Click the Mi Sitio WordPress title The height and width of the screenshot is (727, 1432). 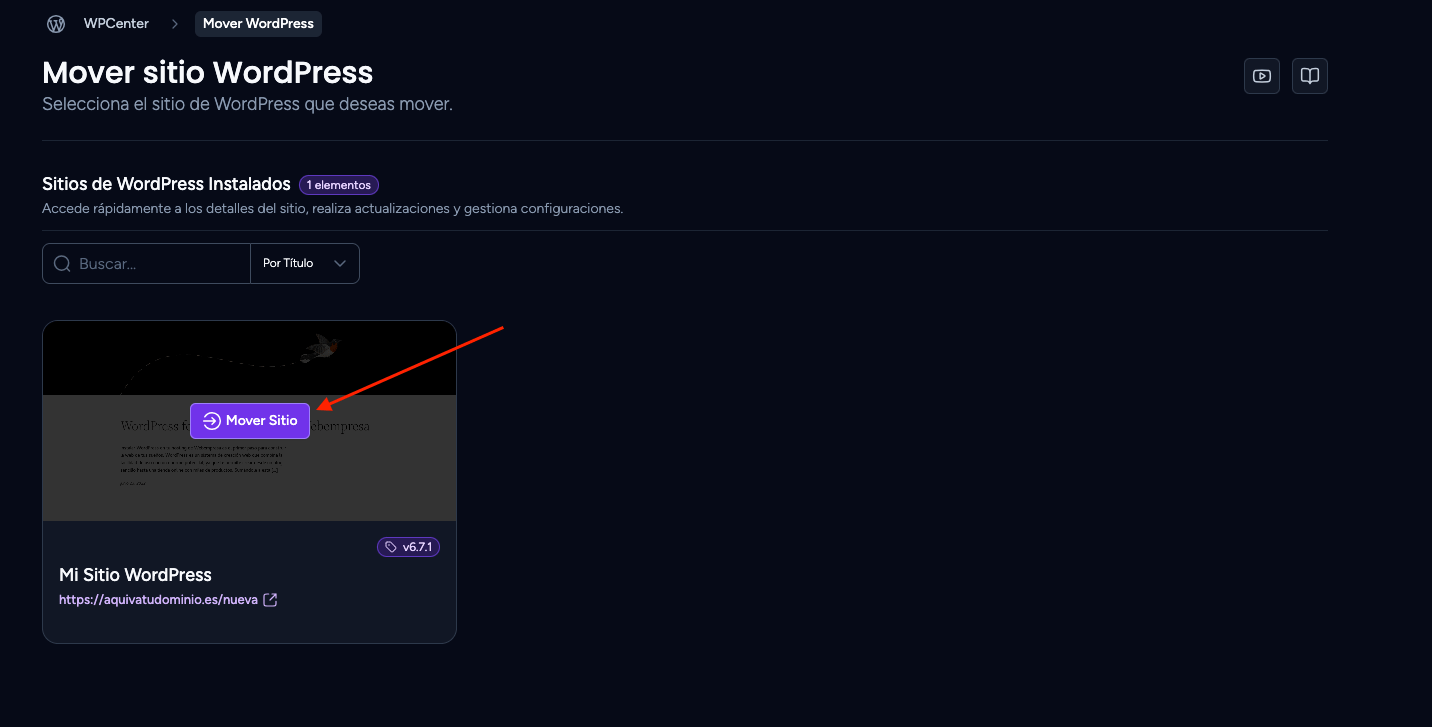pyautogui.click(x=135, y=575)
